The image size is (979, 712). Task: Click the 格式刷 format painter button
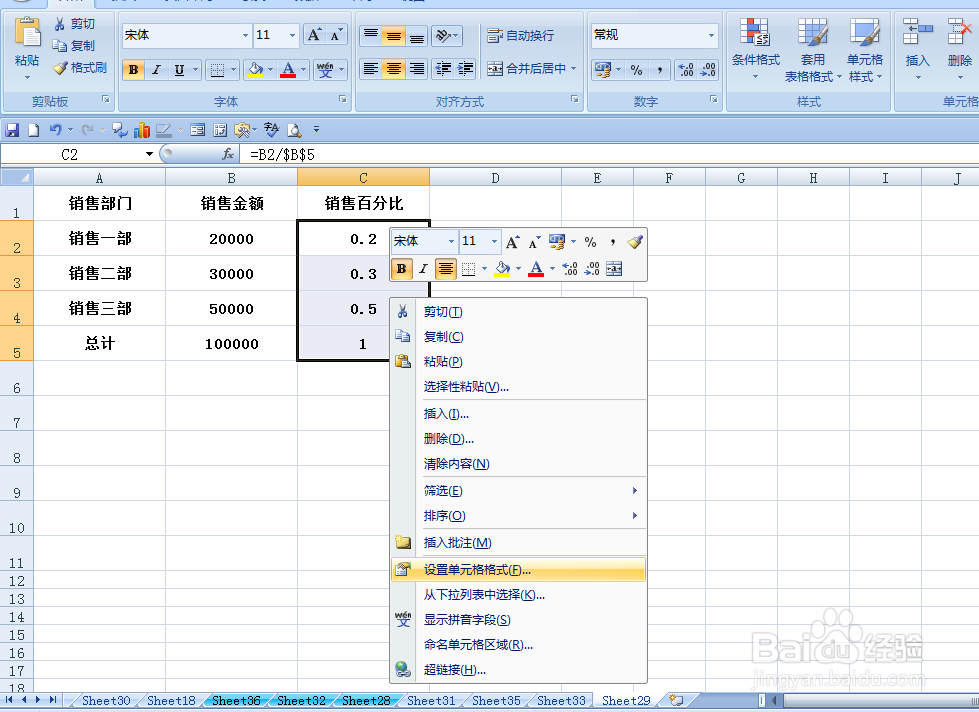[80, 68]
